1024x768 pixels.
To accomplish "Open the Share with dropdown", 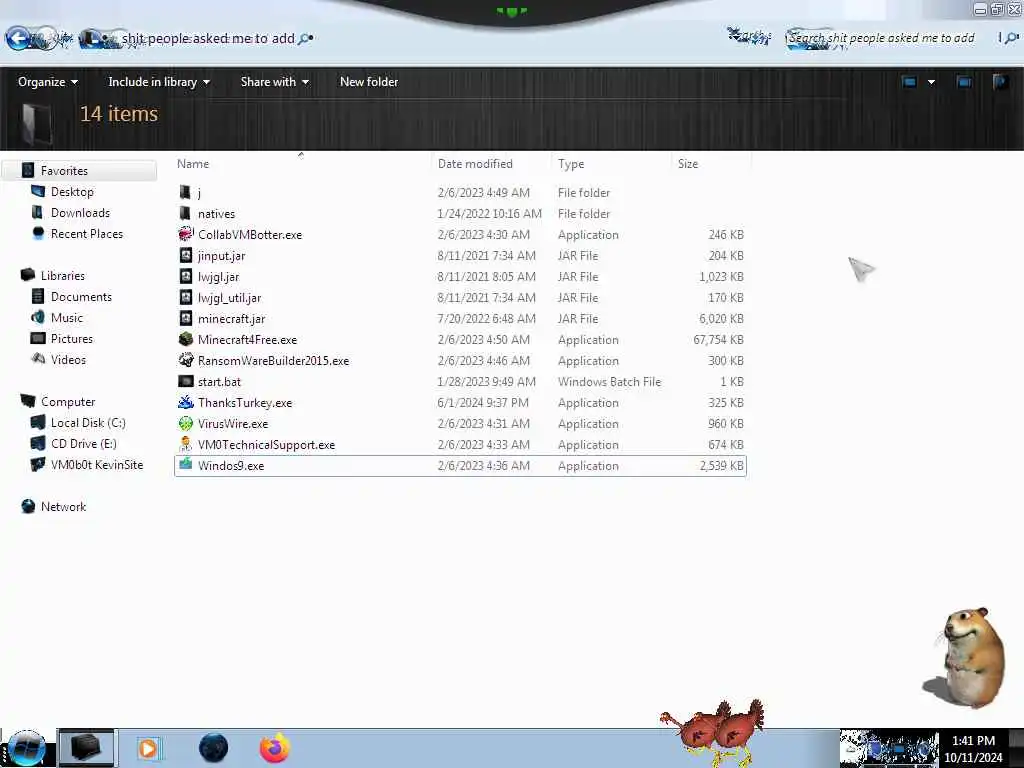I will coord(274,82).
